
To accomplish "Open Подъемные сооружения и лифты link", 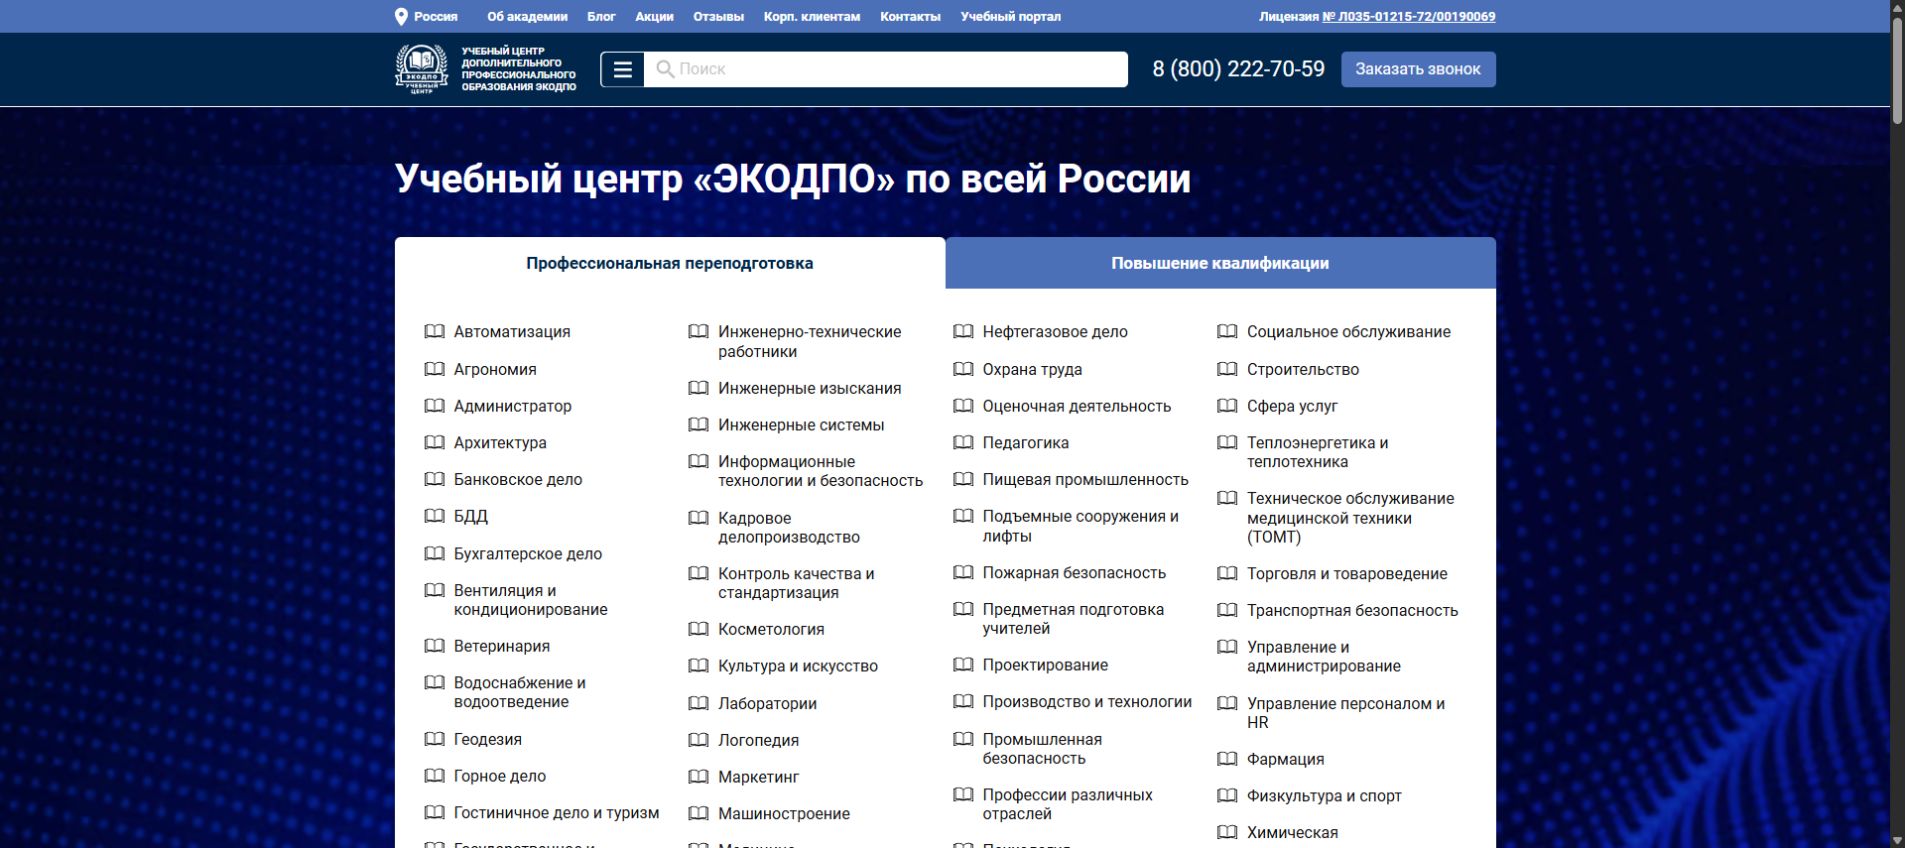I will coord(1081,526).
